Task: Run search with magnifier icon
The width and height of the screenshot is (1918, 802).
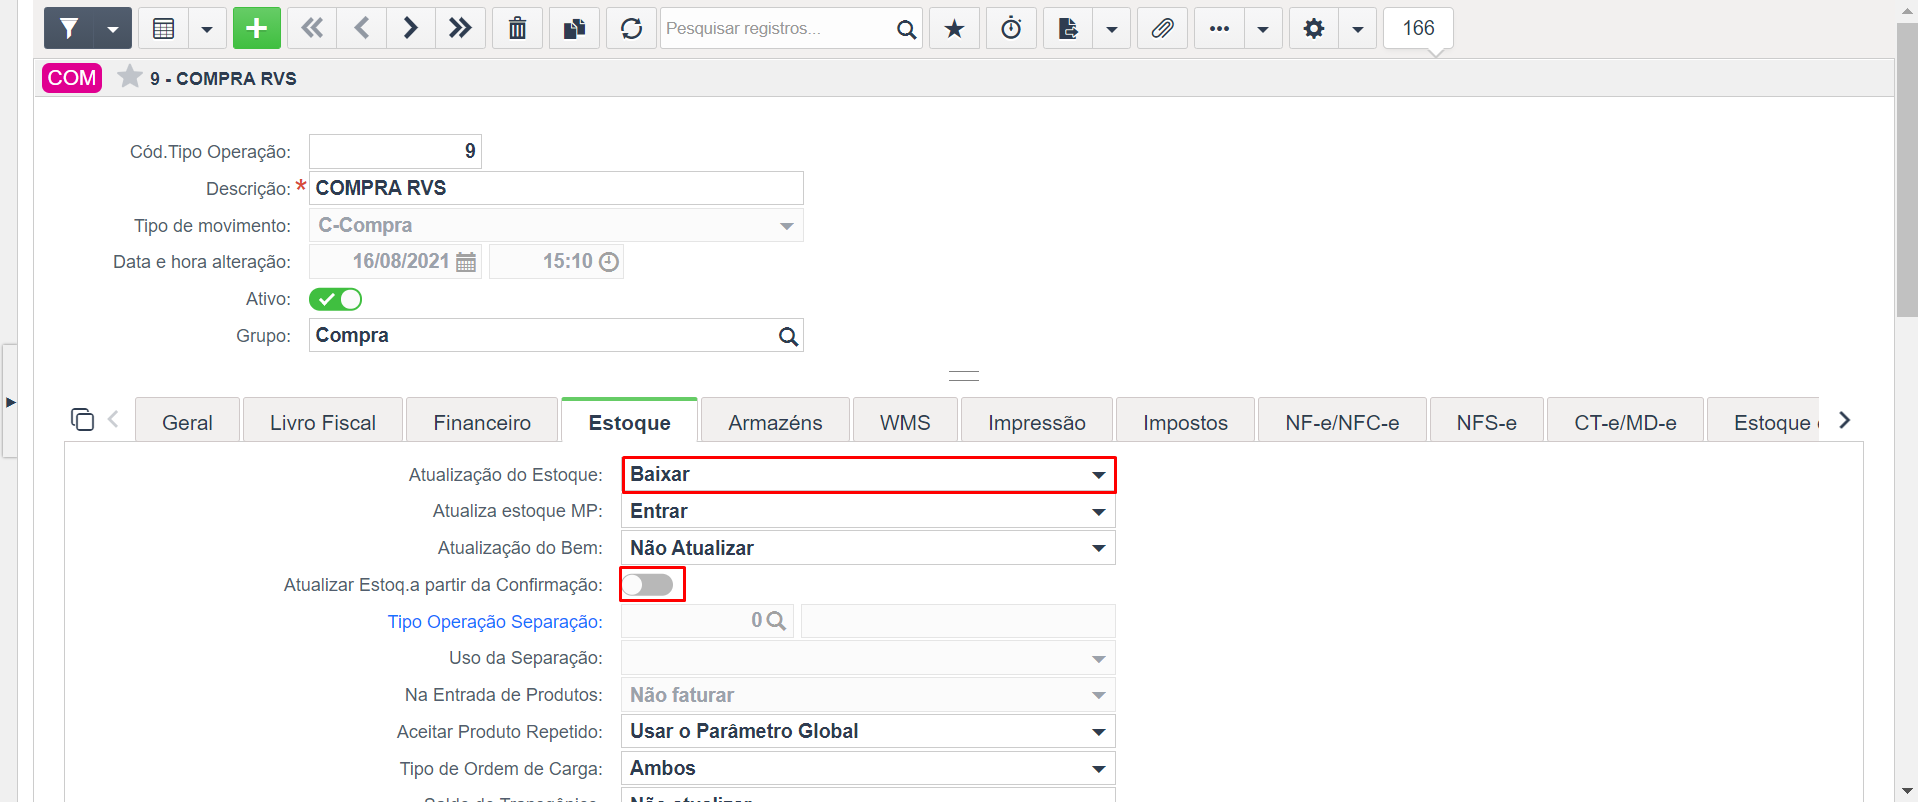Action: [x=906, y=29]
